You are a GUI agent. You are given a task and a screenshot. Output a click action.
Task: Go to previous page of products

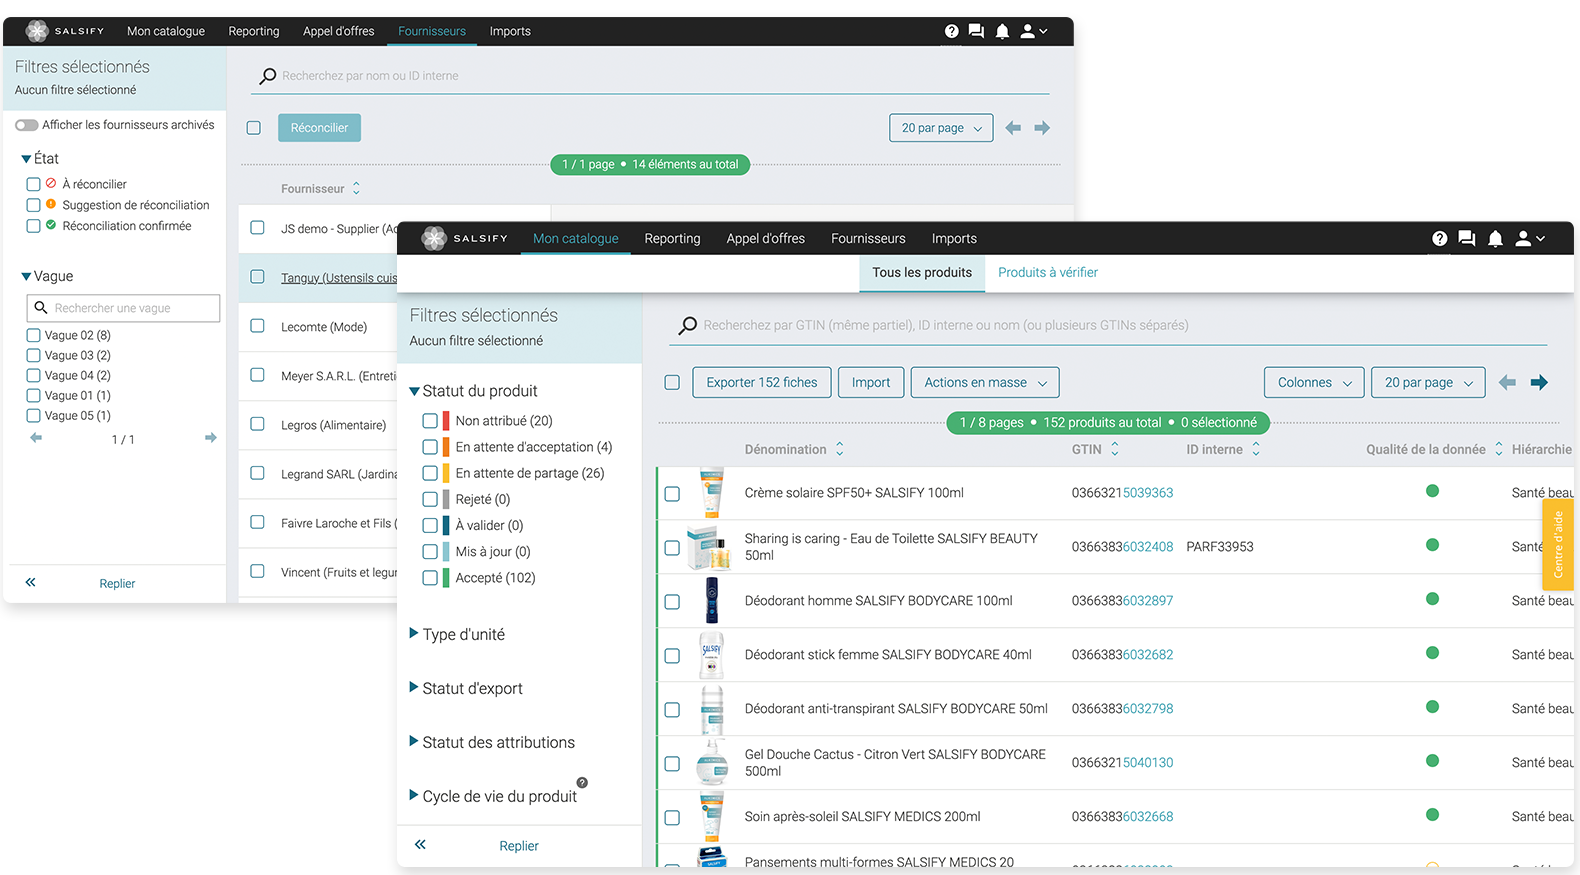(x=1507, y=382)
